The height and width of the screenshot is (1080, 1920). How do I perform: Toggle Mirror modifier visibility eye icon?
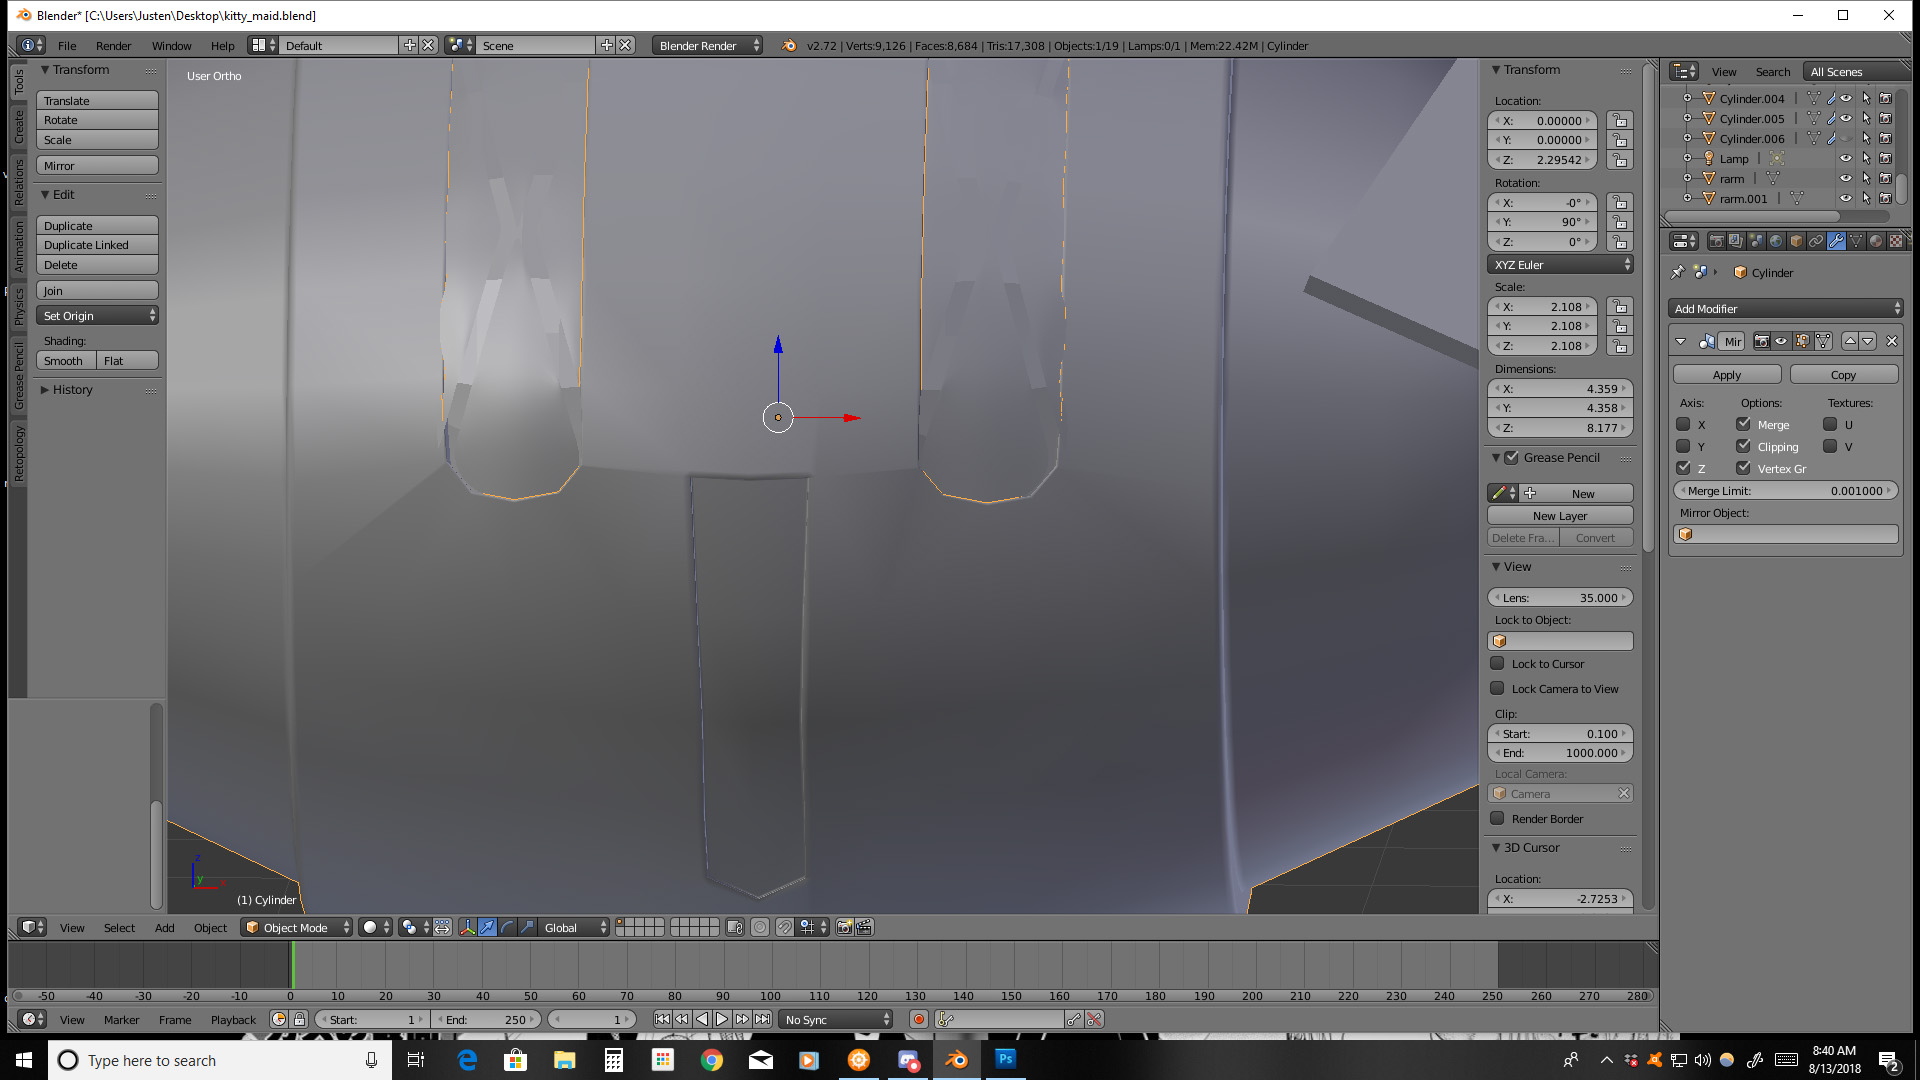coord(1782,341)
